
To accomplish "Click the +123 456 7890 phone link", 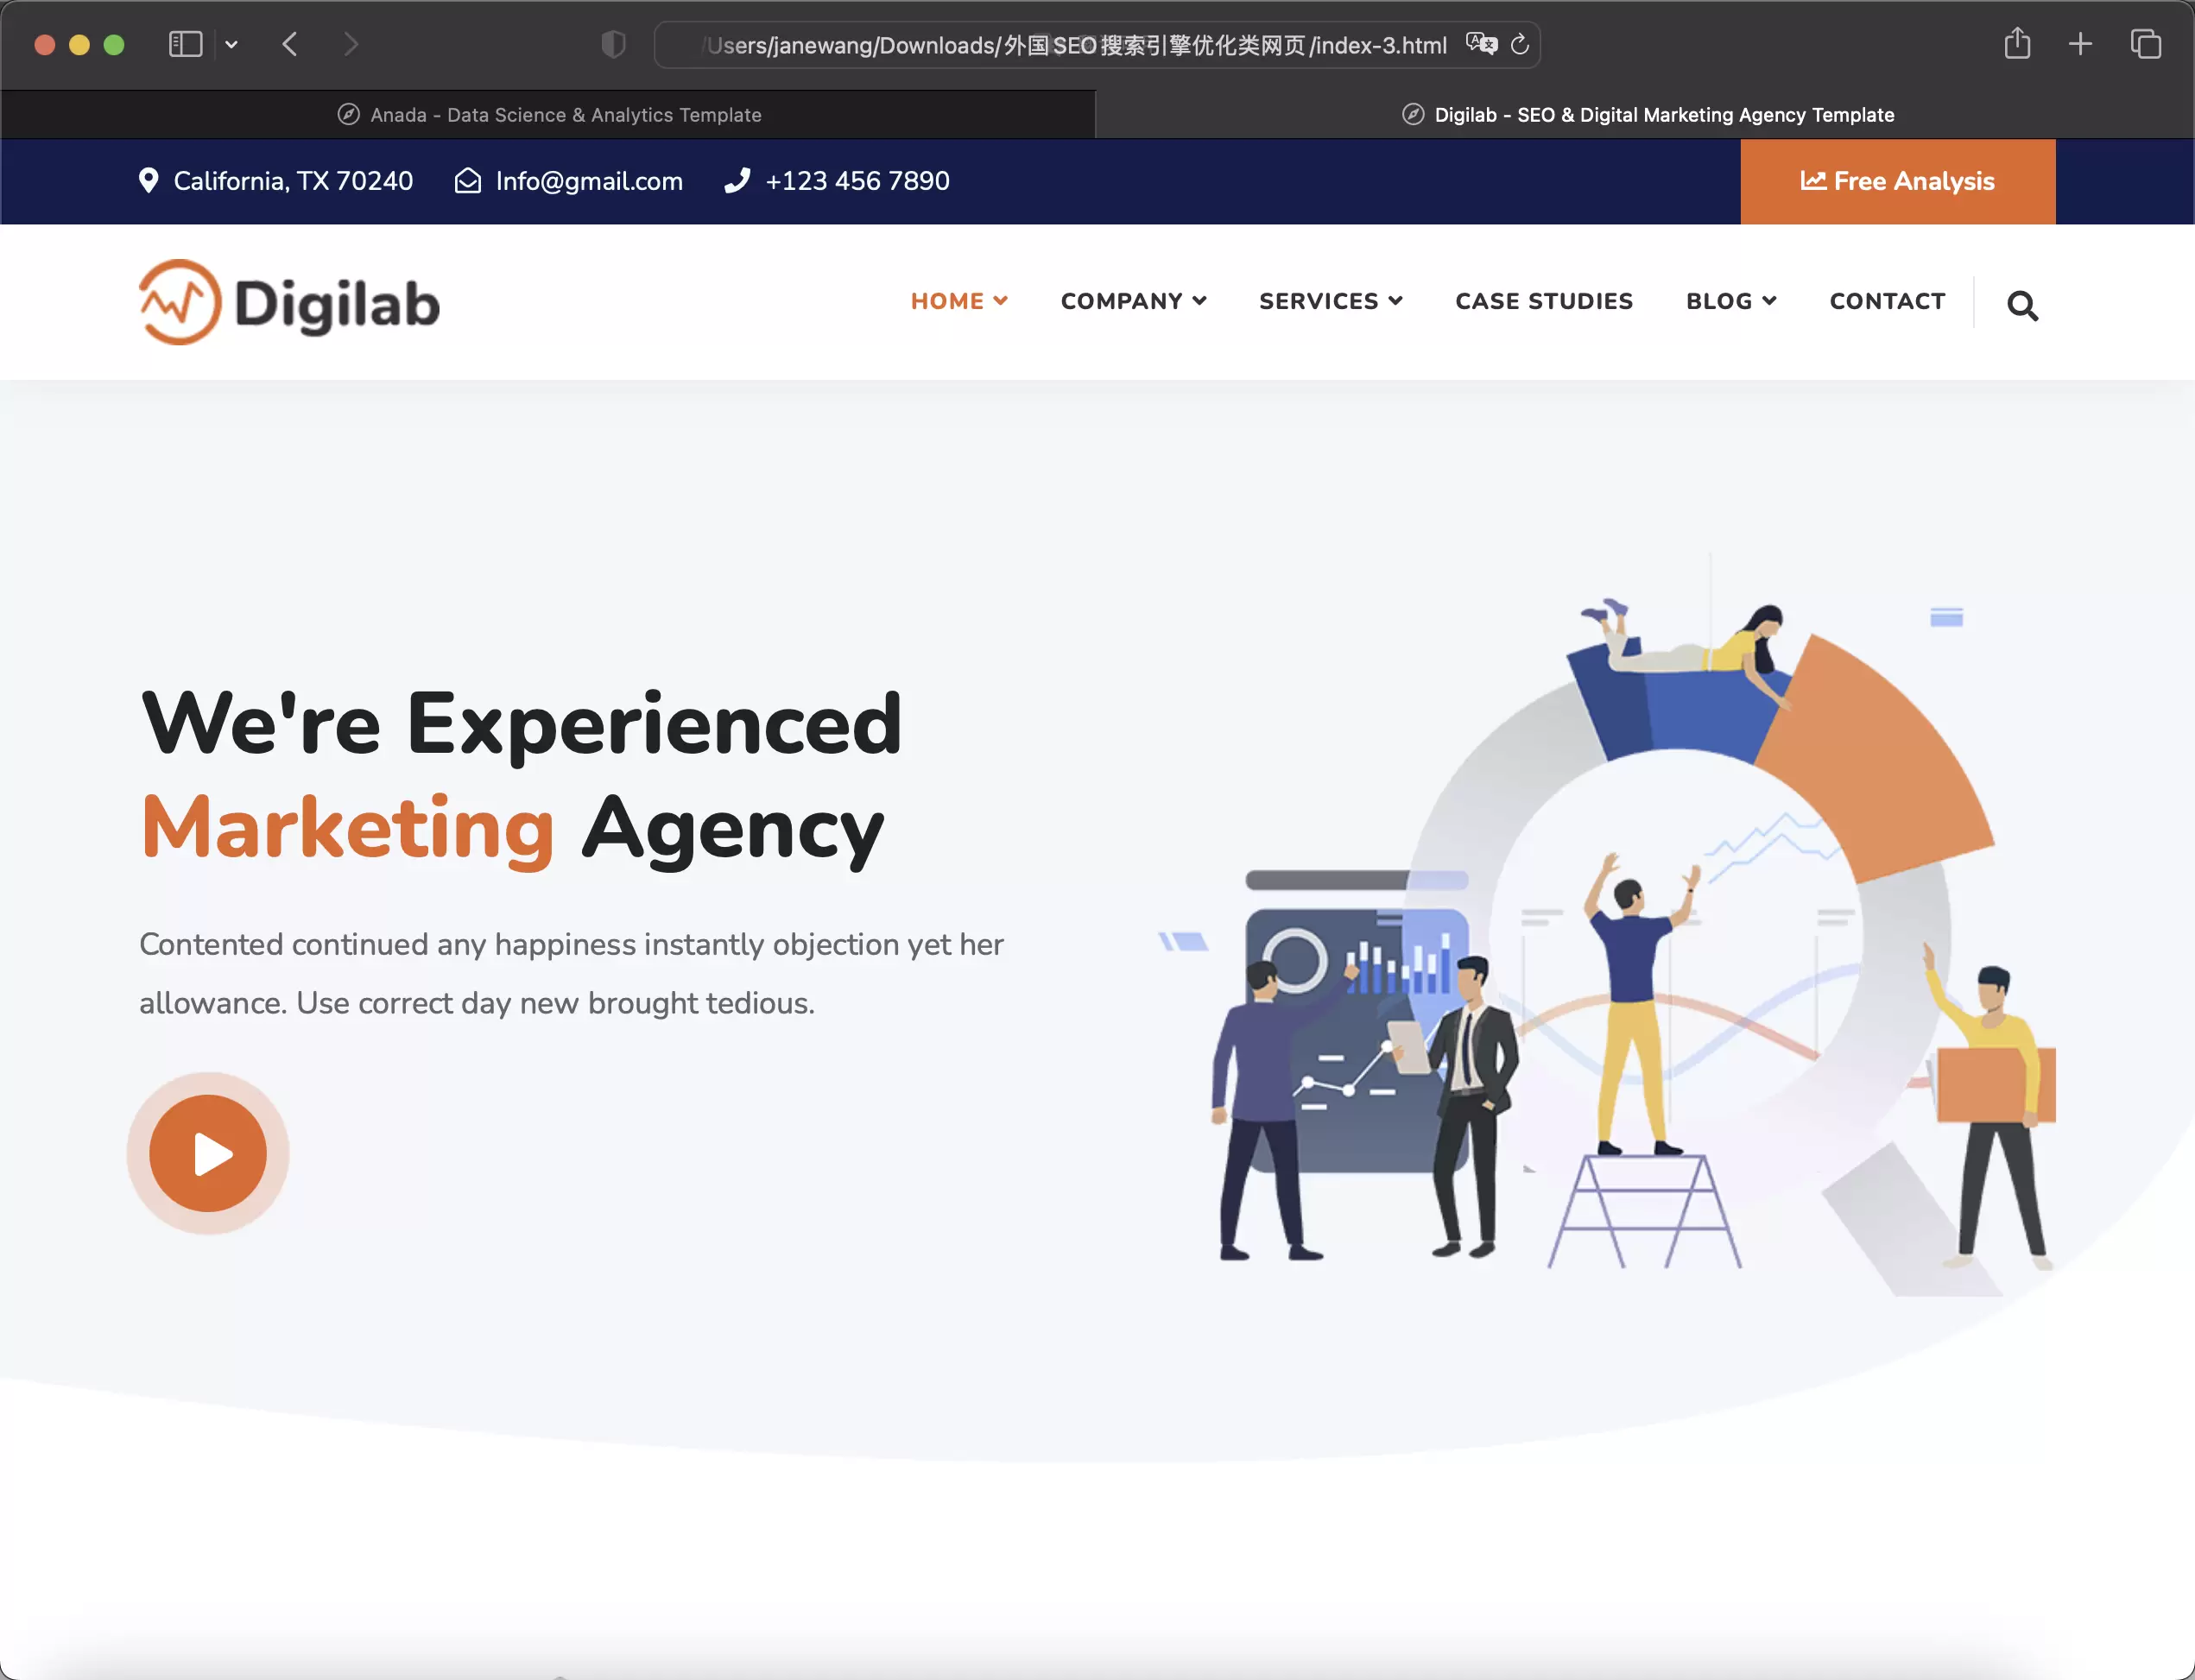I will tap(838, 180).
